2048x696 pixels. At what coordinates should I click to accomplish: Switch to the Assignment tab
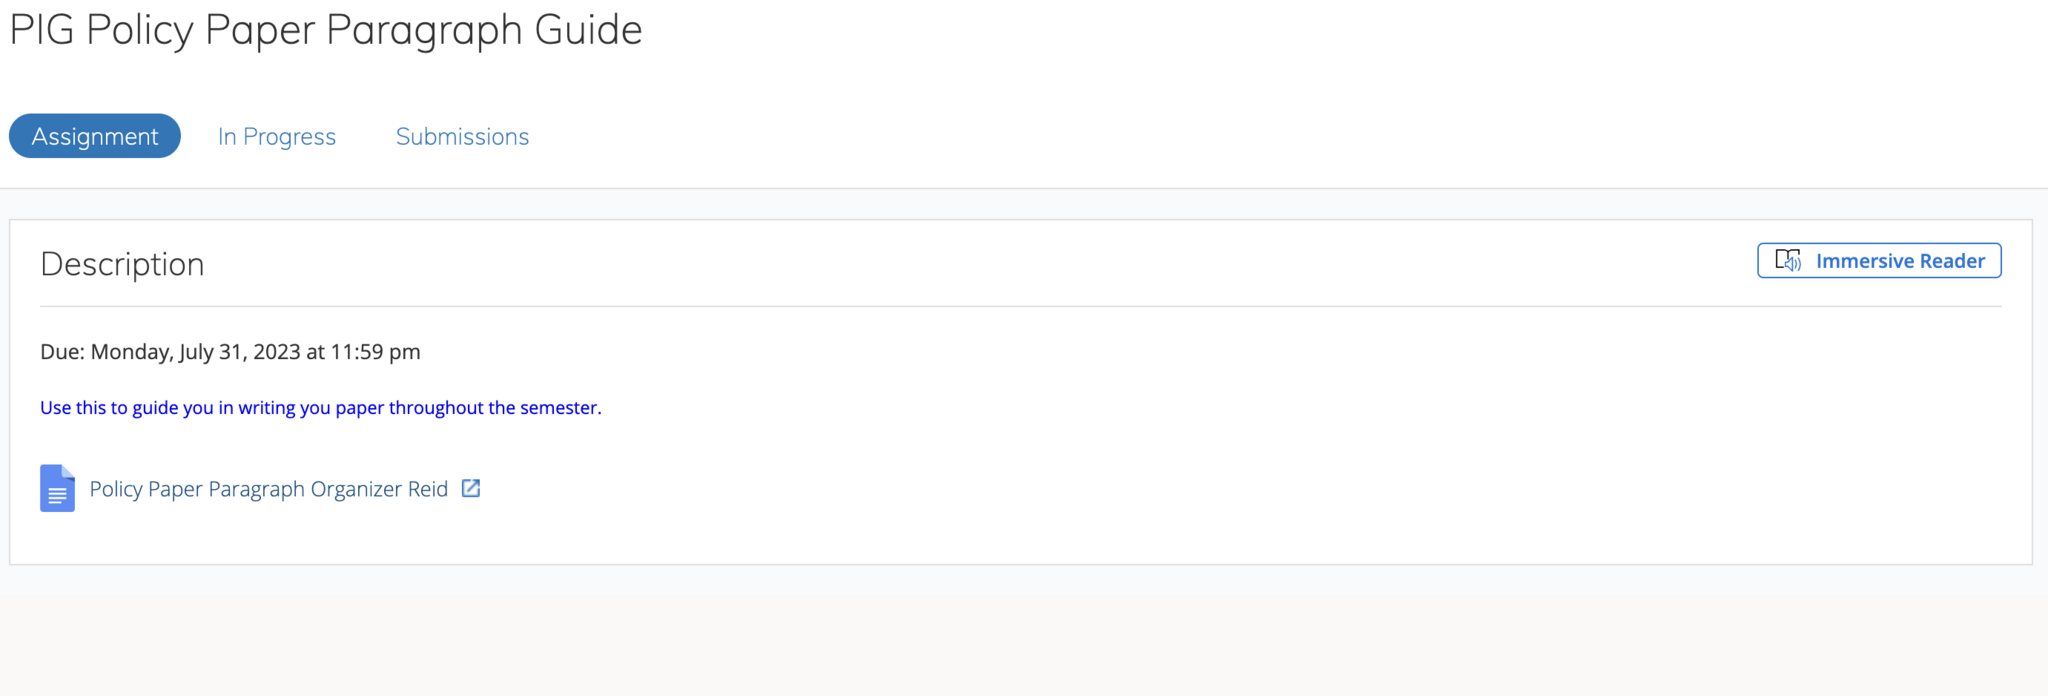[x=95, y=136]
